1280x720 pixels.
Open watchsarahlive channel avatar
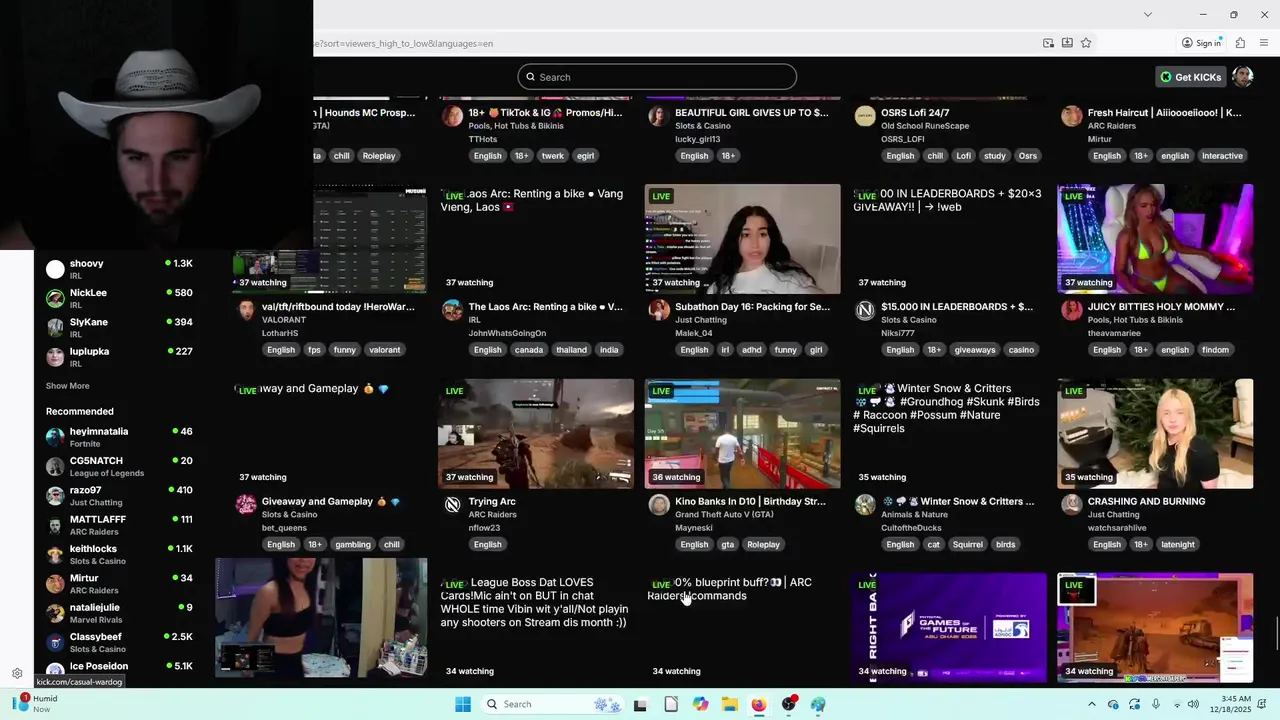[1072, 504]
